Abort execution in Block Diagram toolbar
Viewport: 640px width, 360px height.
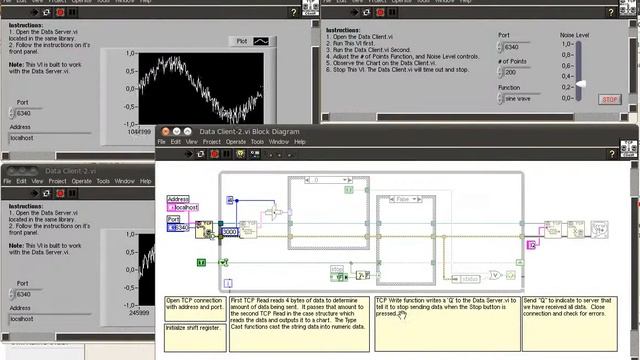[x=214, y=154]
